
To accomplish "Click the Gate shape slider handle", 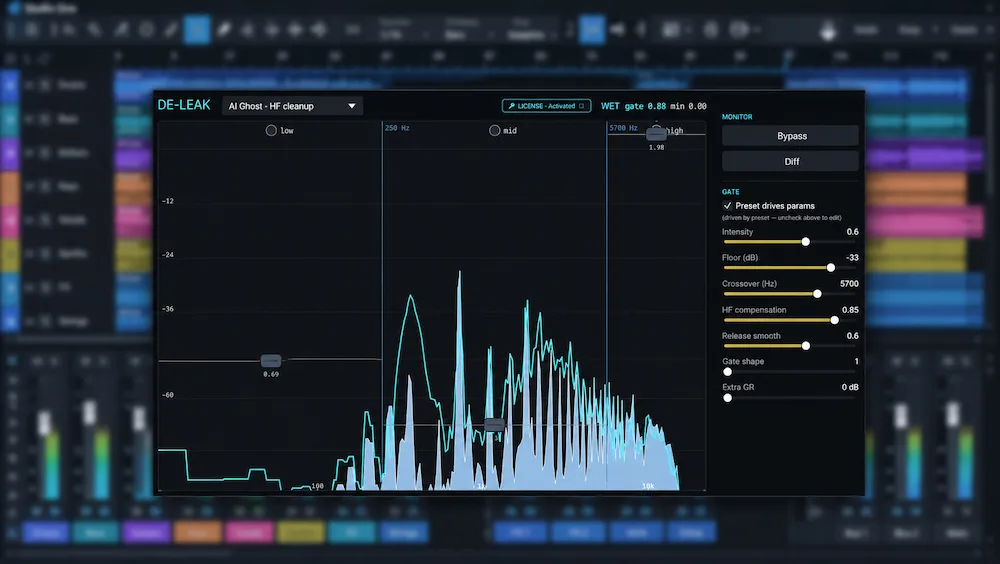I will pos(728,372).
